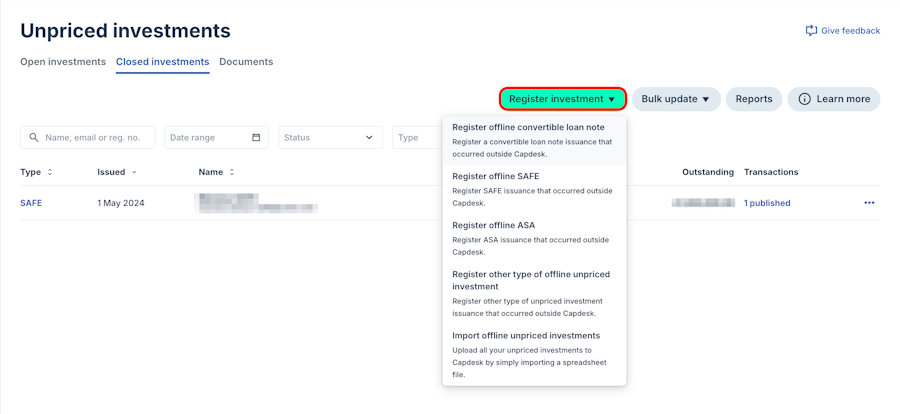This screenshot has height=414, width=900.
Task: Sort by Type column arrows
Action: pyautogui.click(x=50, y=172)
